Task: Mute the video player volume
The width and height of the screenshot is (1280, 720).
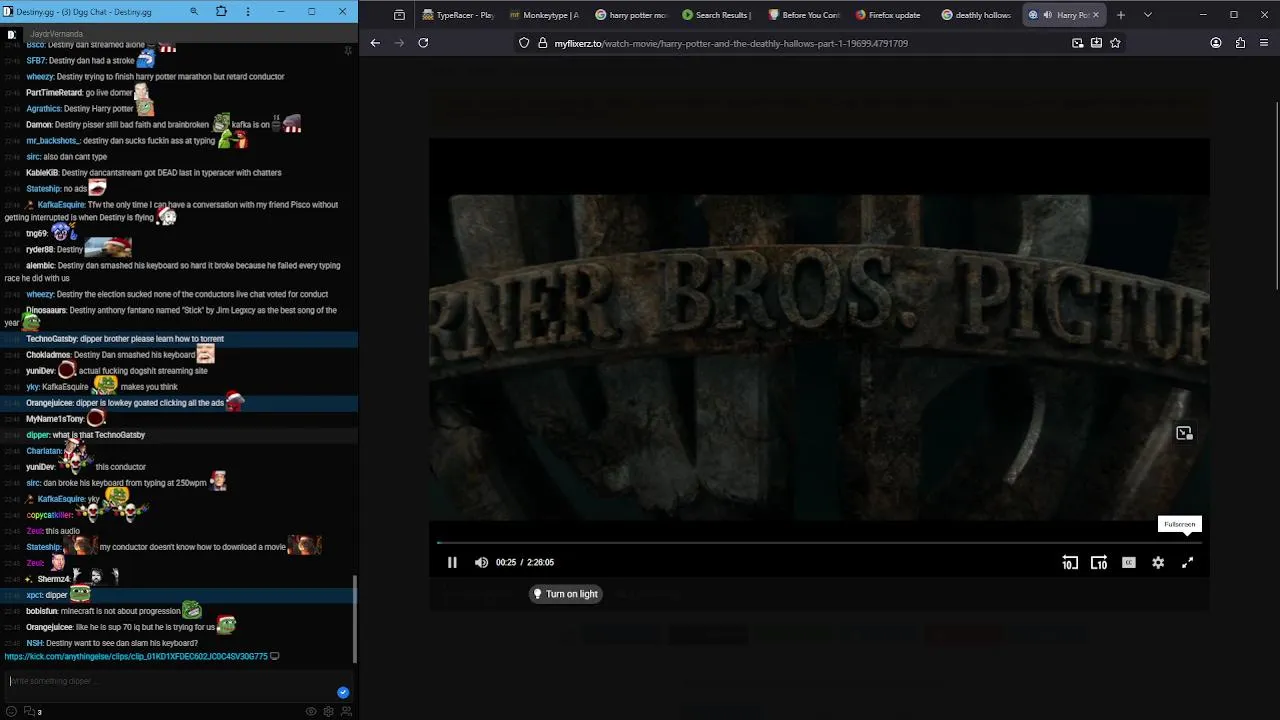Action: (x=481, y=563)
